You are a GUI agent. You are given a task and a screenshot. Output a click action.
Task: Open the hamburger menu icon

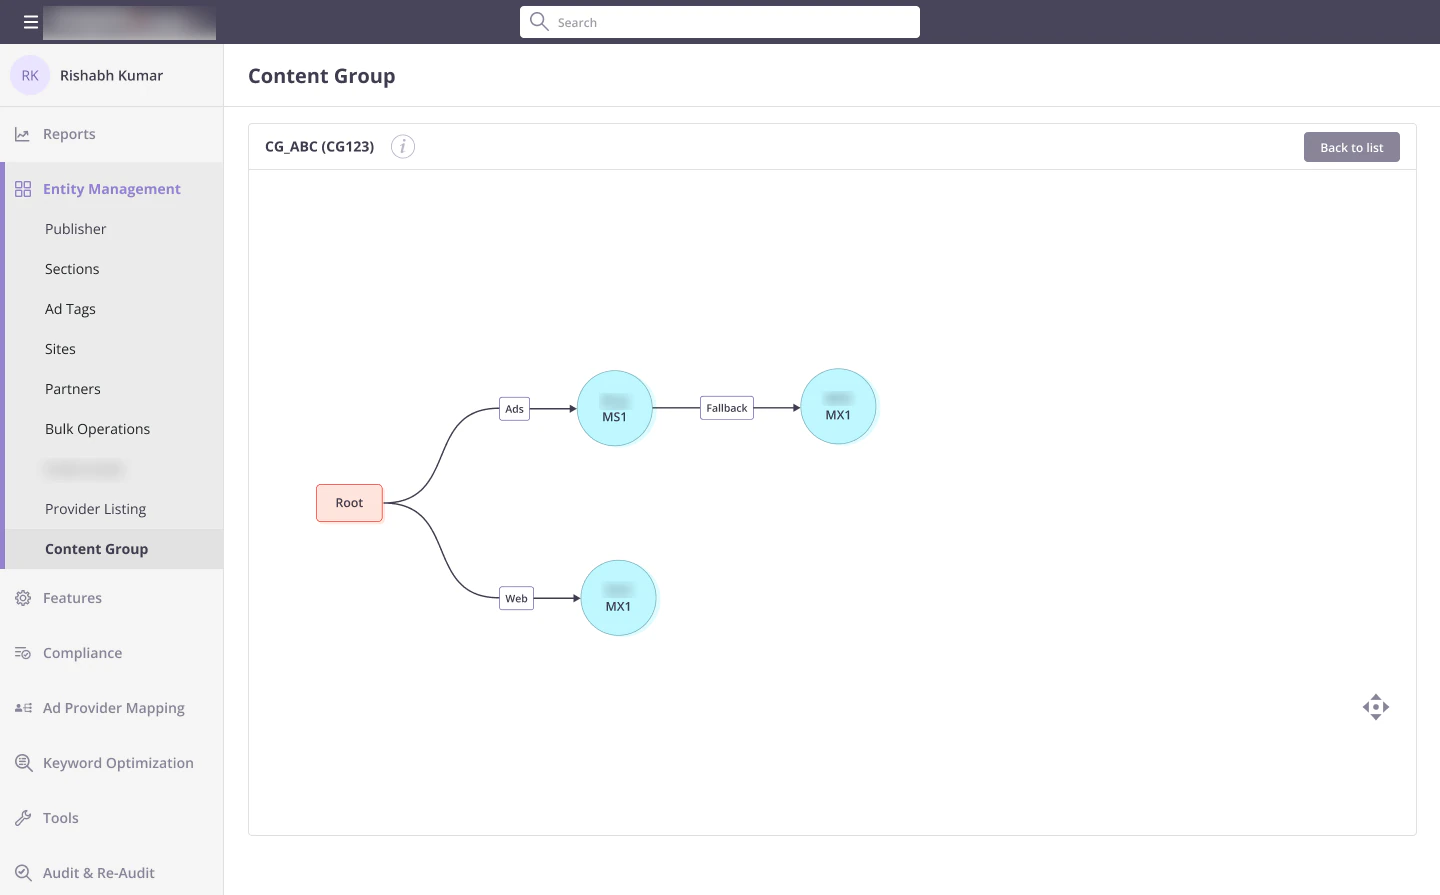point(31,22)
